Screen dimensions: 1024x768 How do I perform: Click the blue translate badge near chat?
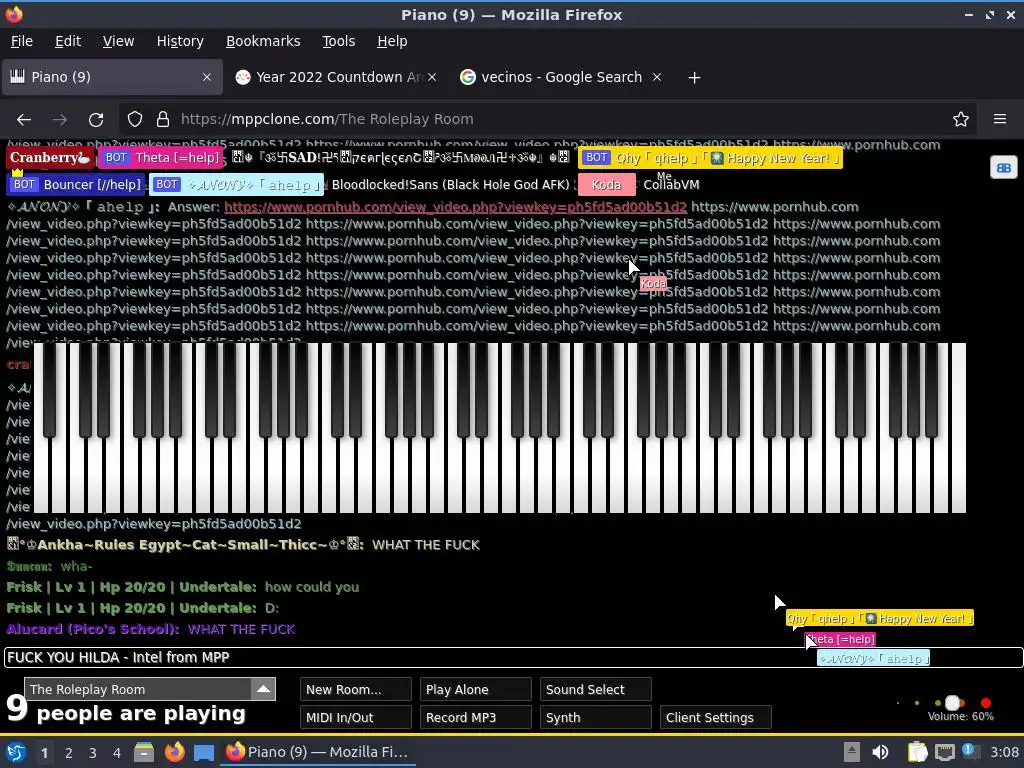1003,168
